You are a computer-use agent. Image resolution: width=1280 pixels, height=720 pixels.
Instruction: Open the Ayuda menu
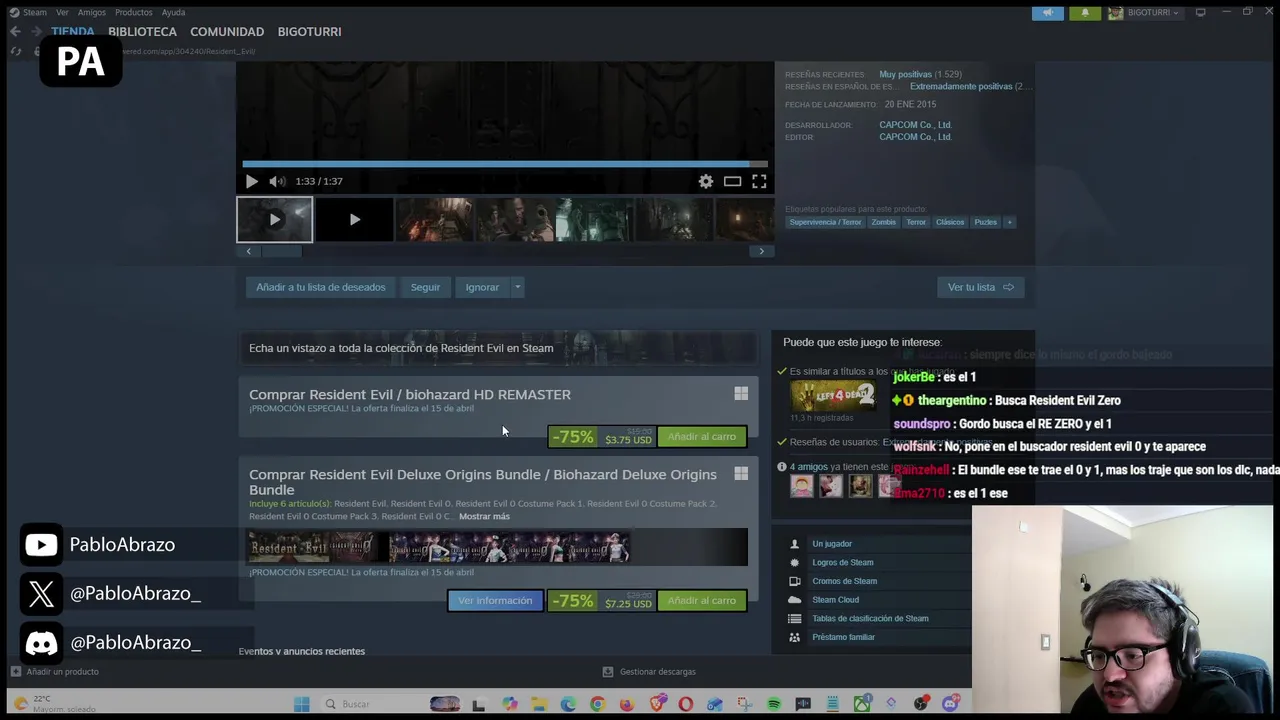point(174,12)
